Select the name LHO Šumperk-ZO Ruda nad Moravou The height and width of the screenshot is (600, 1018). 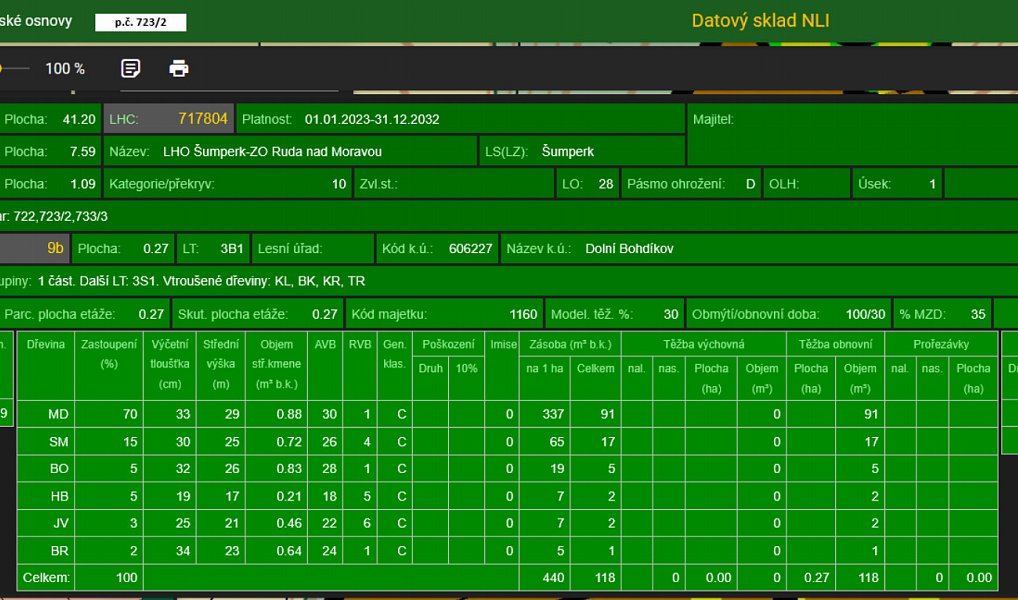273,152
